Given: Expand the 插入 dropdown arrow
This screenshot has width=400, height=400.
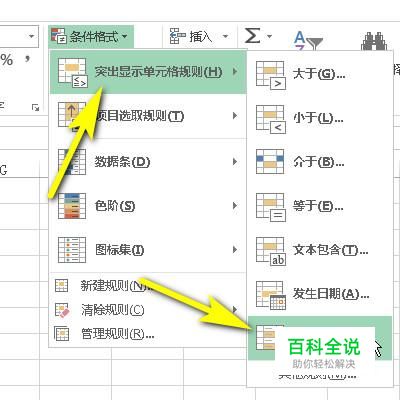Looking at the screenshot, I should (x=226, y=36).
